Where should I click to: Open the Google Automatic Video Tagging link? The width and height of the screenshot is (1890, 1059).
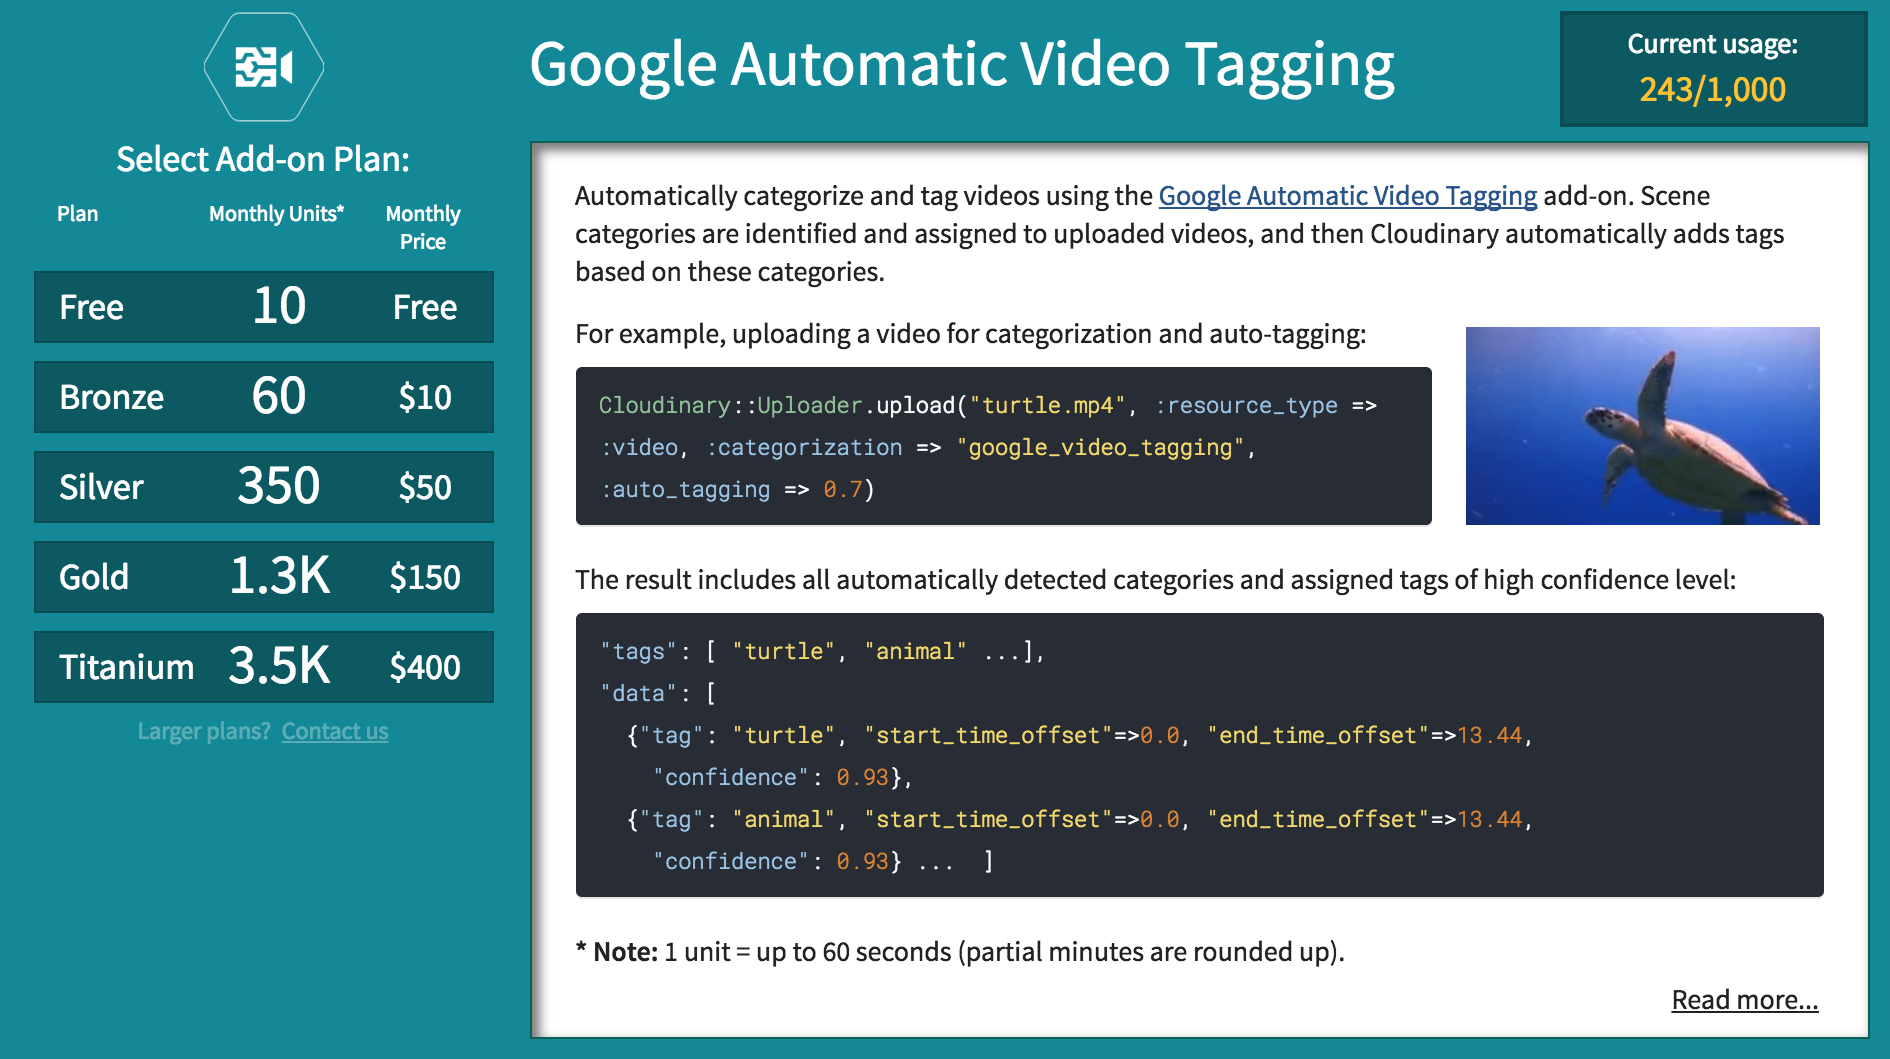(x=1347, y=195)
